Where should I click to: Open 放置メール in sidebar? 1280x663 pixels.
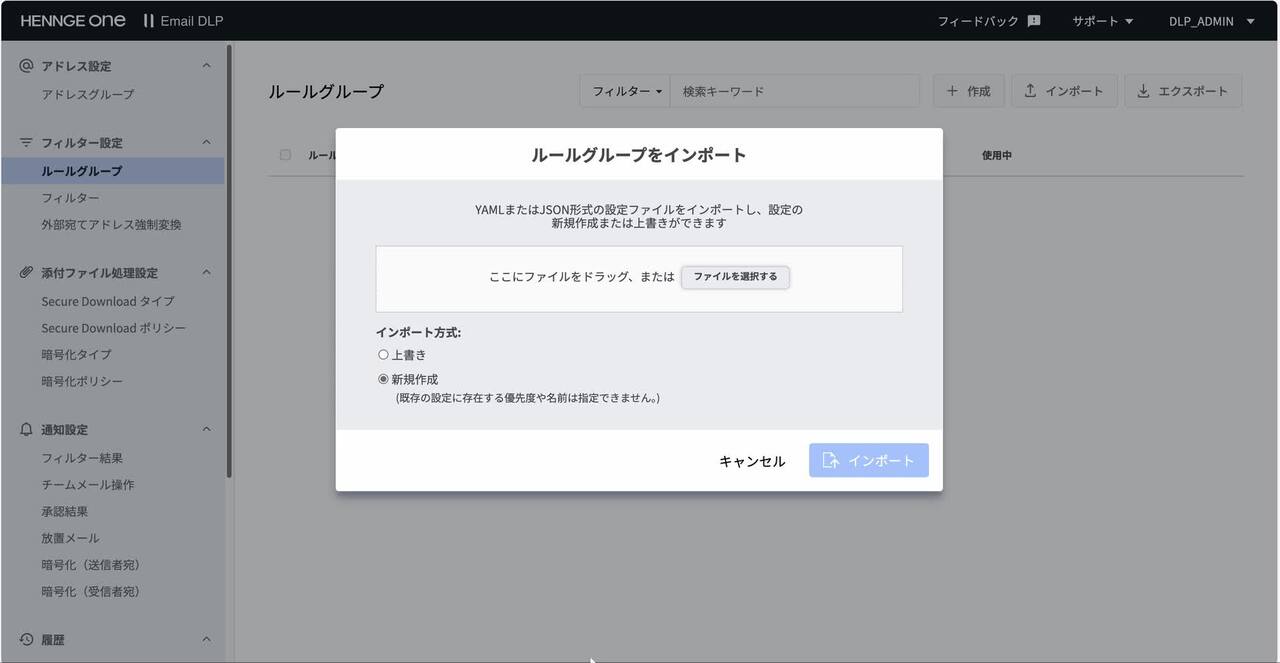click(x=70, y=538)
